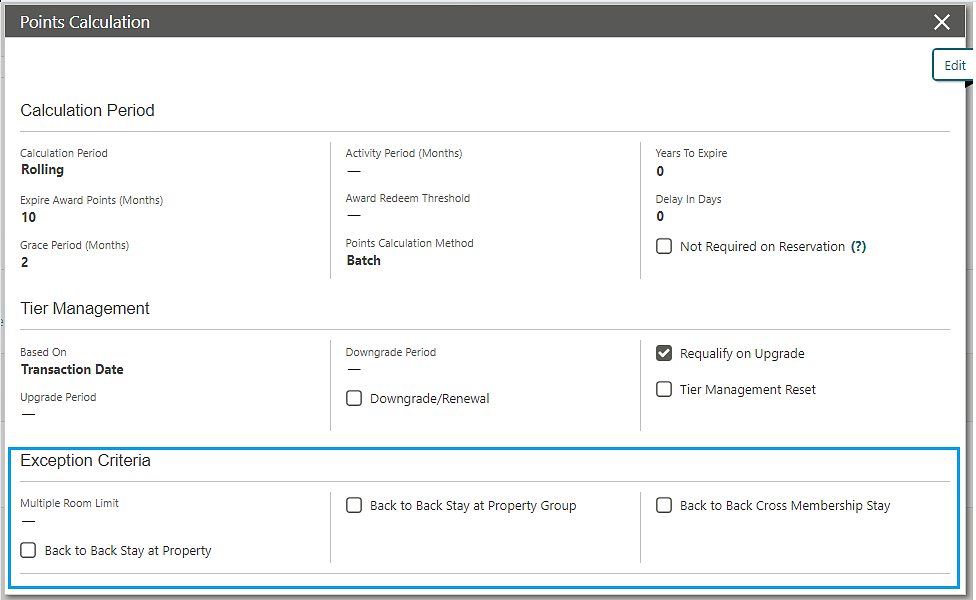Click the Calculation Period section heading

point(87,110)
